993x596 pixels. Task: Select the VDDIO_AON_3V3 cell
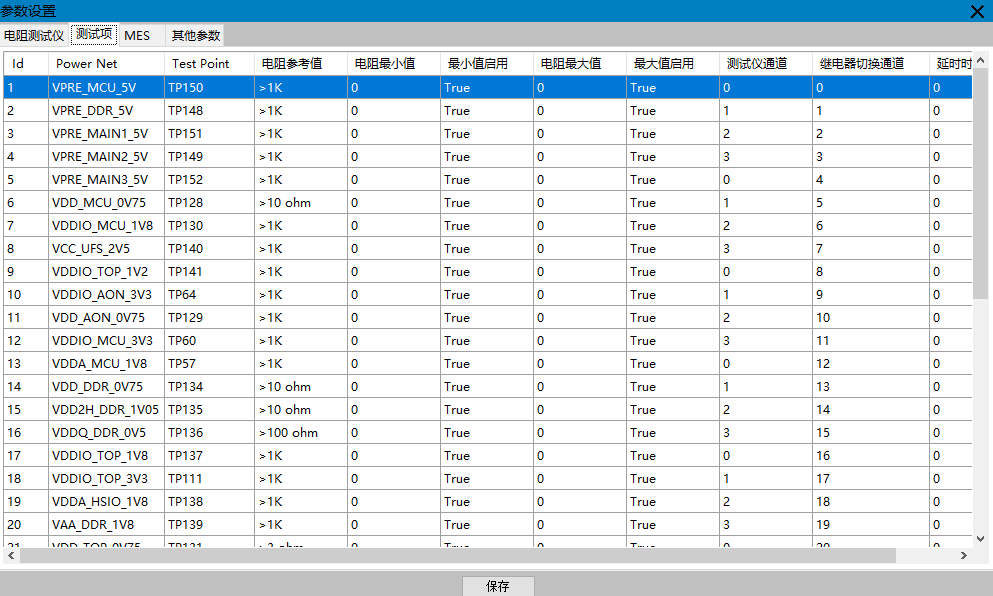106,295
